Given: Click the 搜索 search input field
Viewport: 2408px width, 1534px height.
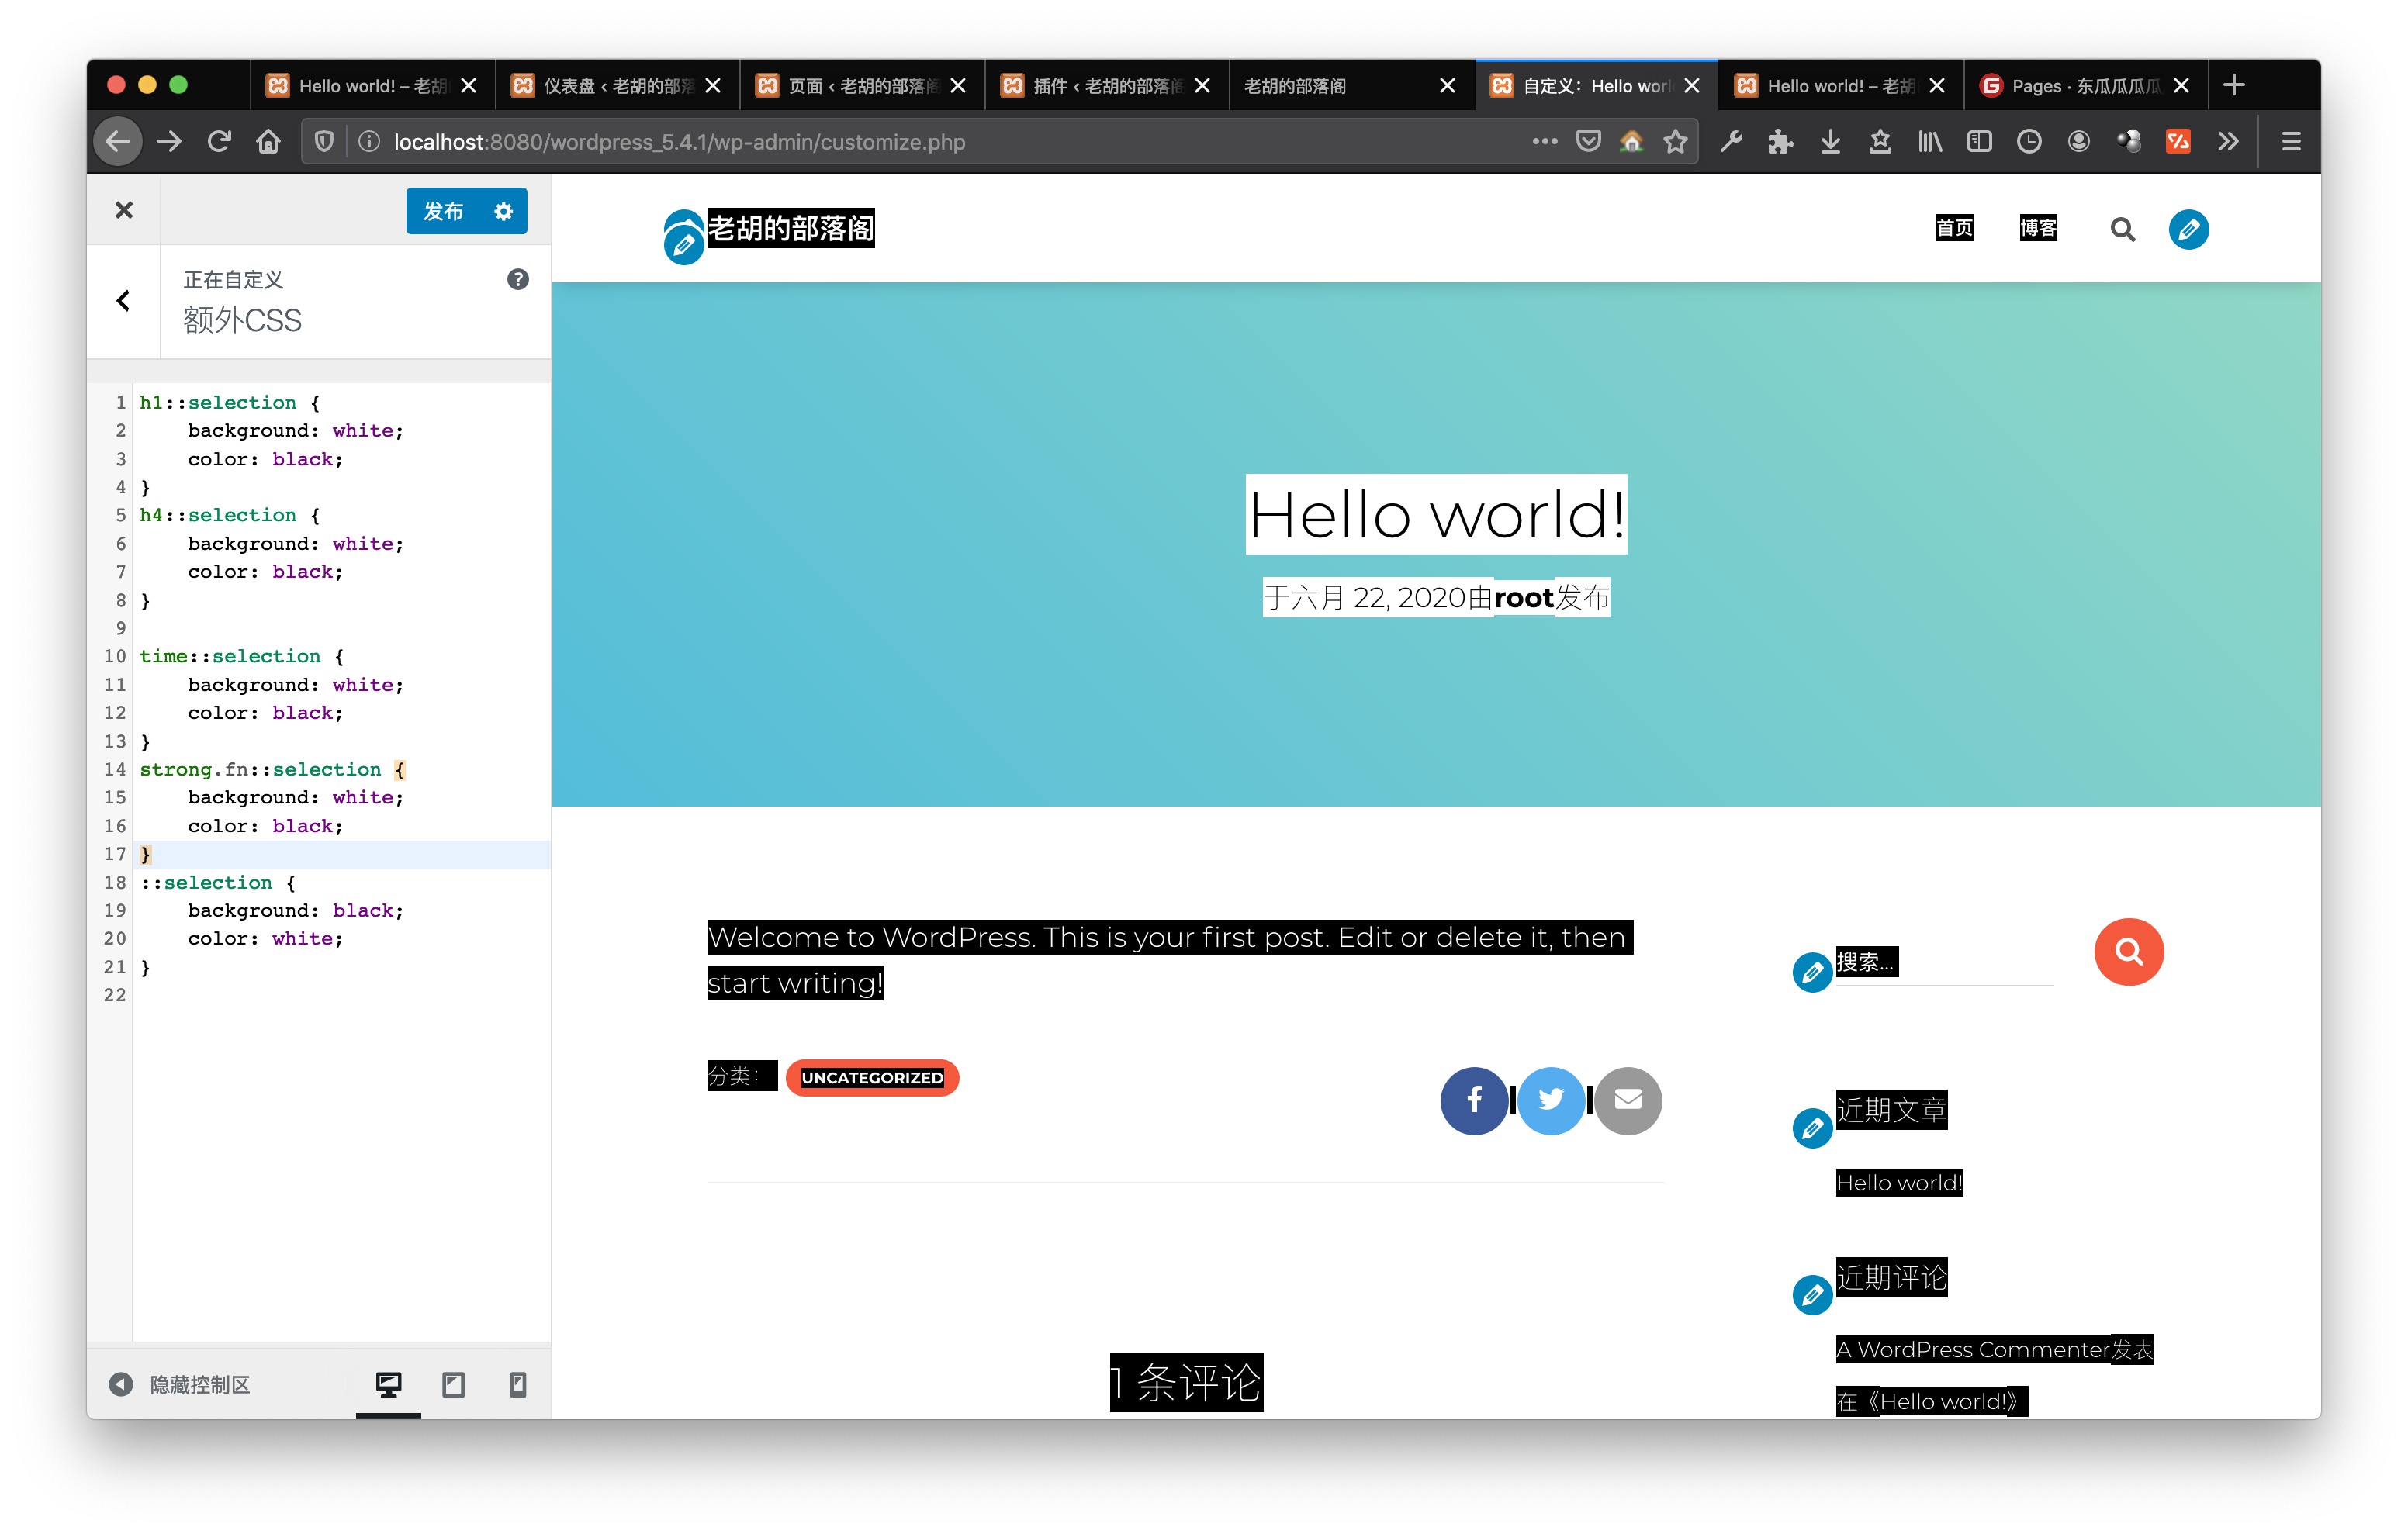Looking at the screenshot, I should point(1944,962).
